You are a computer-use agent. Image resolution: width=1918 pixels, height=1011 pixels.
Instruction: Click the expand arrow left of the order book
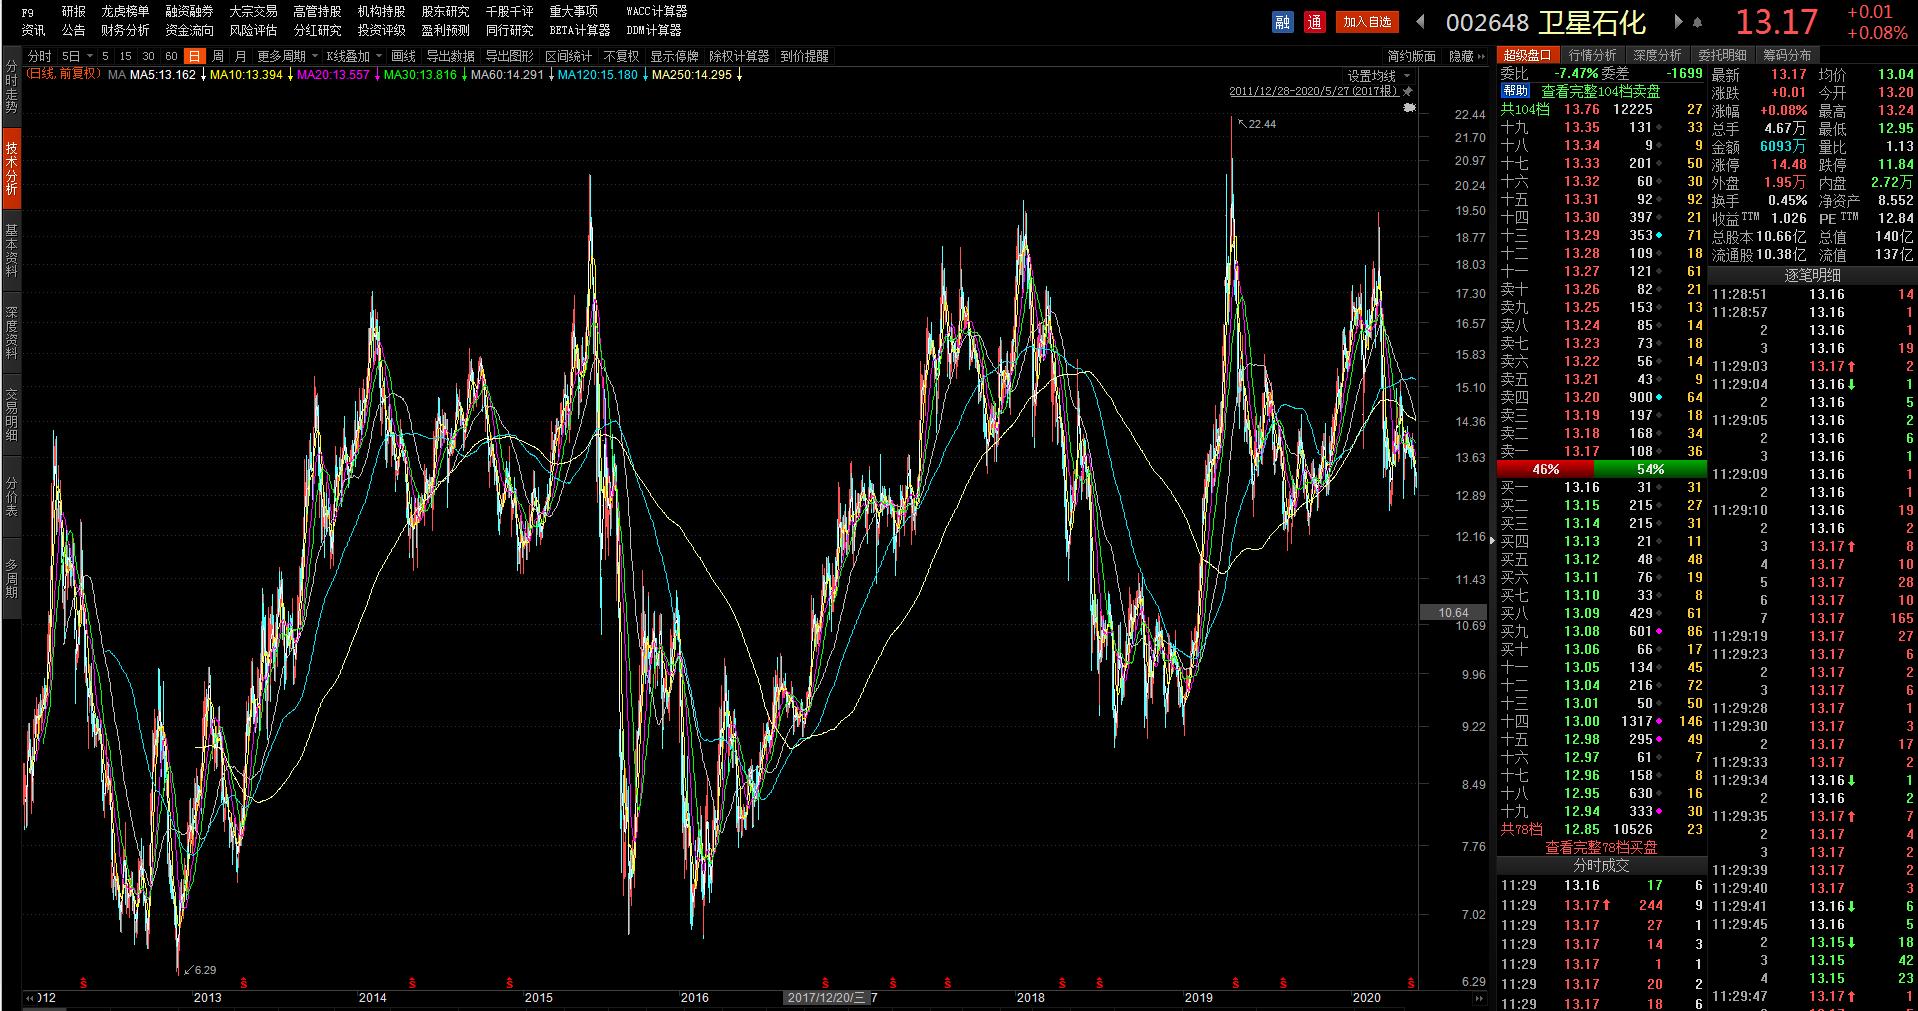(1492, 541)
